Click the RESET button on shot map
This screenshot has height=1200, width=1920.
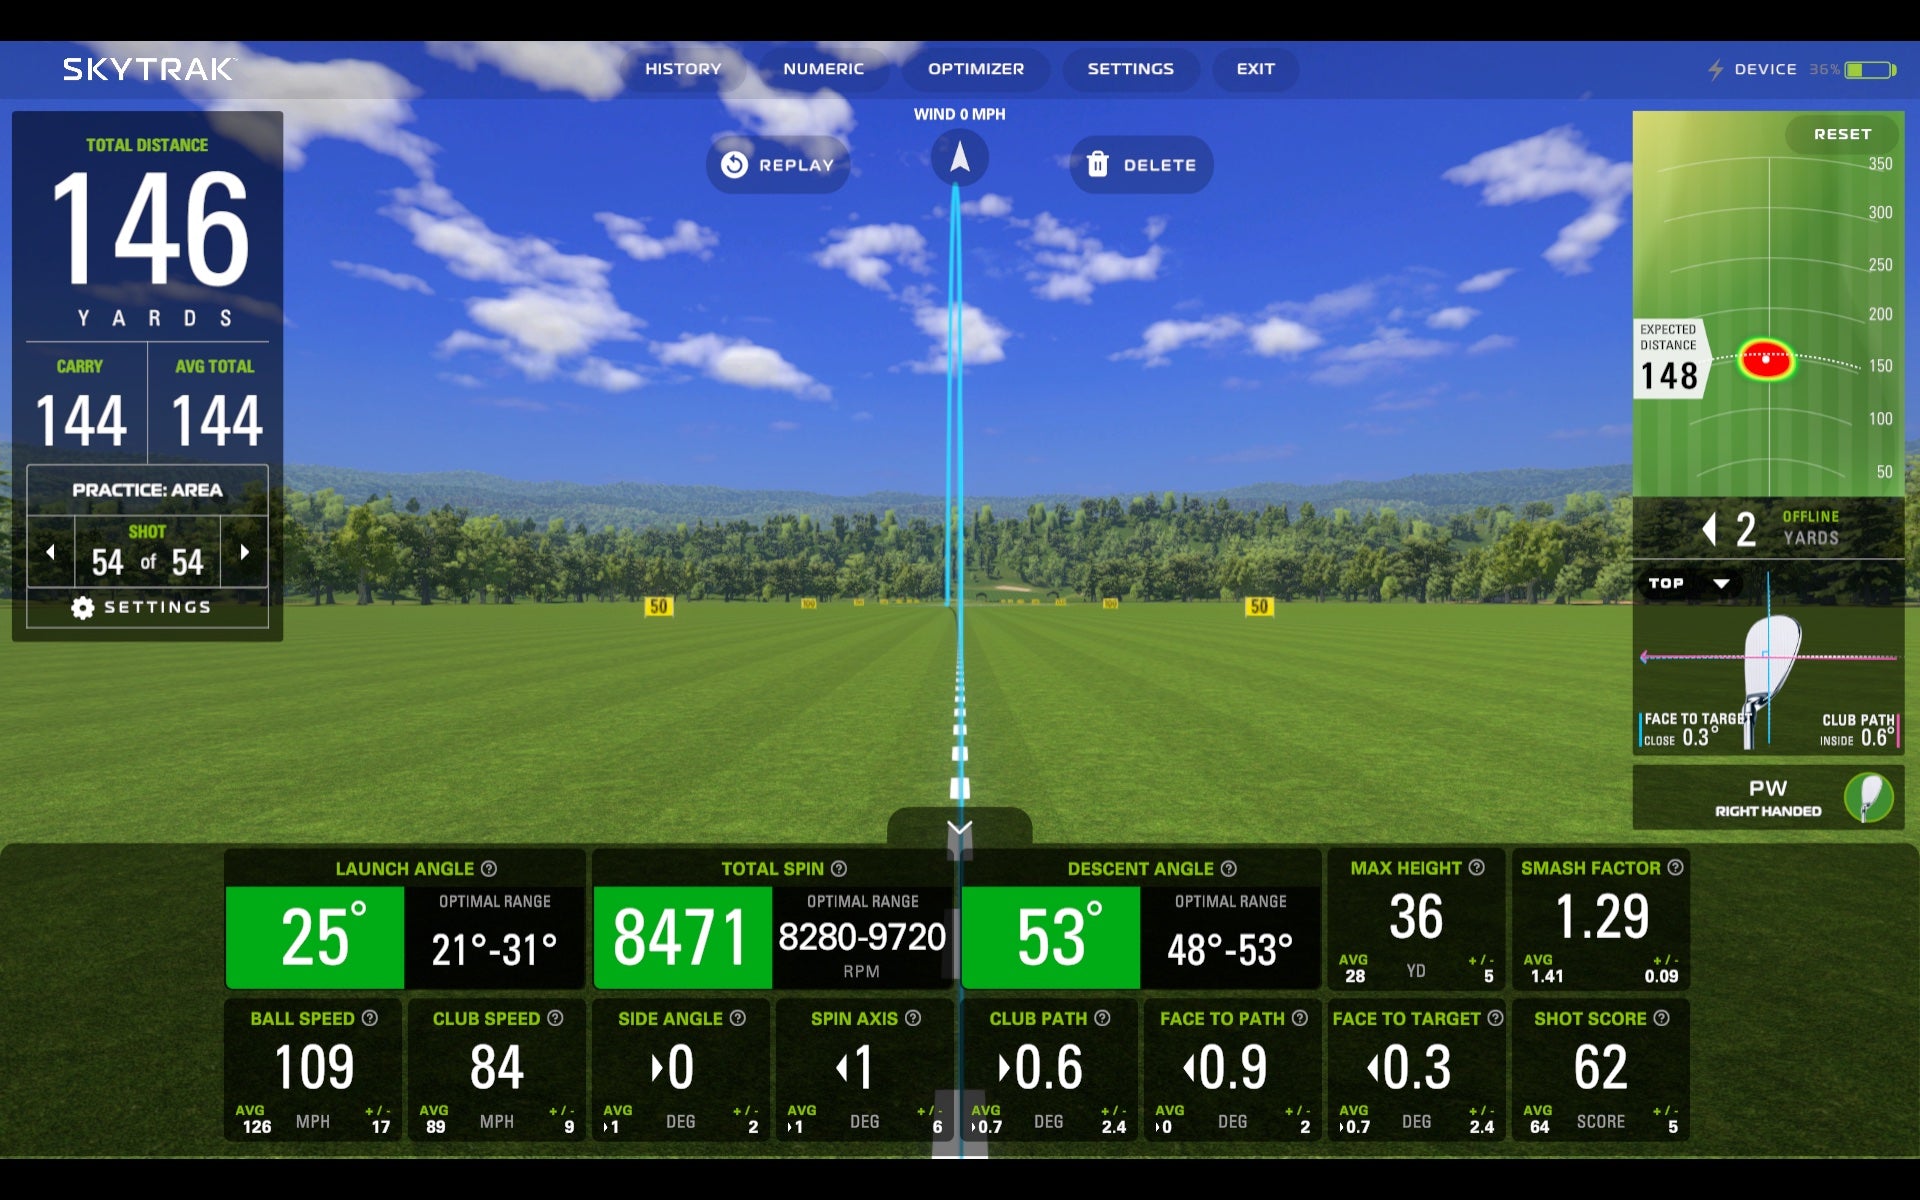pyautogui.click(x=1841, y=133)
